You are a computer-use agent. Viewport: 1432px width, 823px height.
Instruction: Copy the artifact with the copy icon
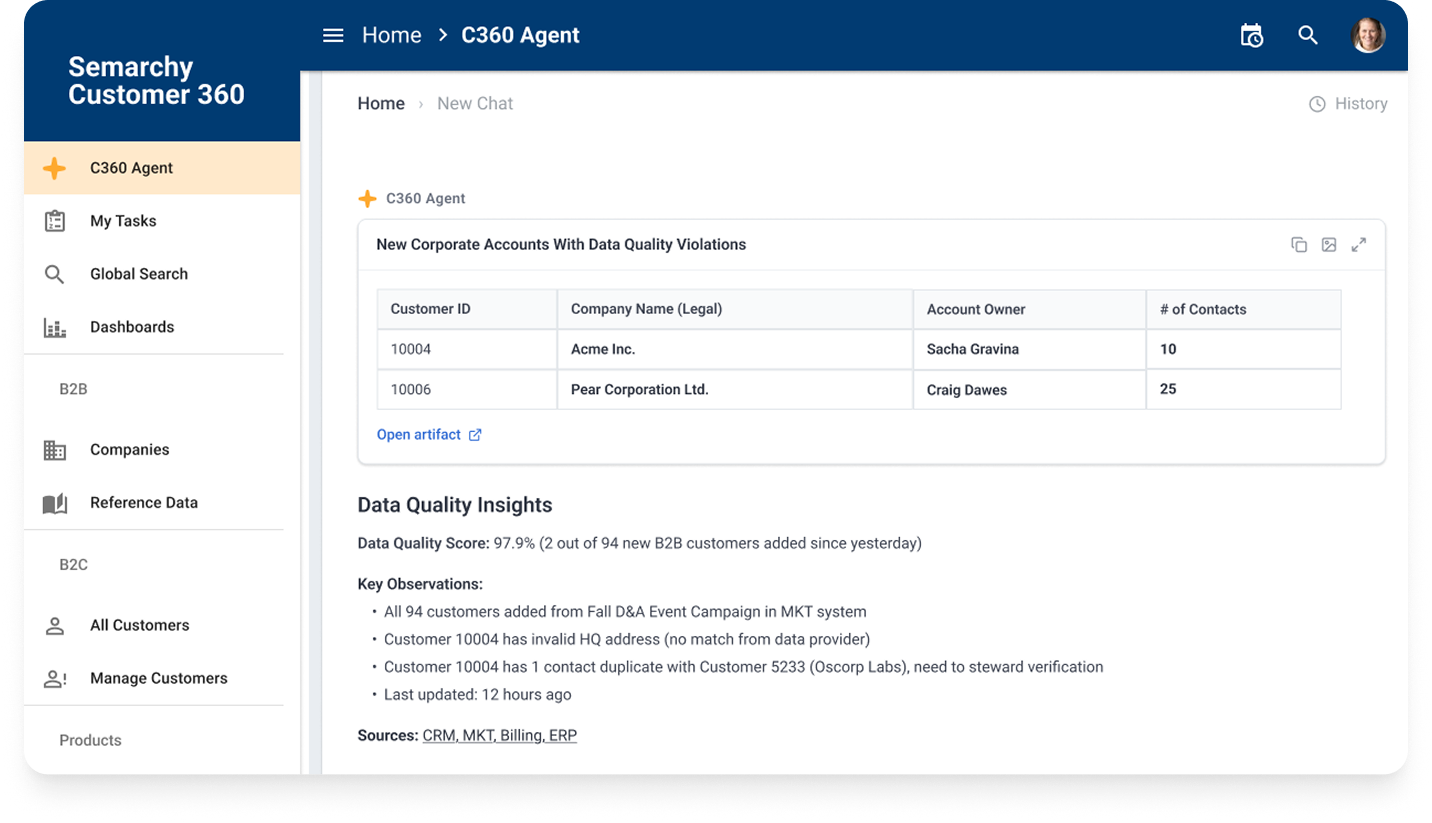(1299, 245)
